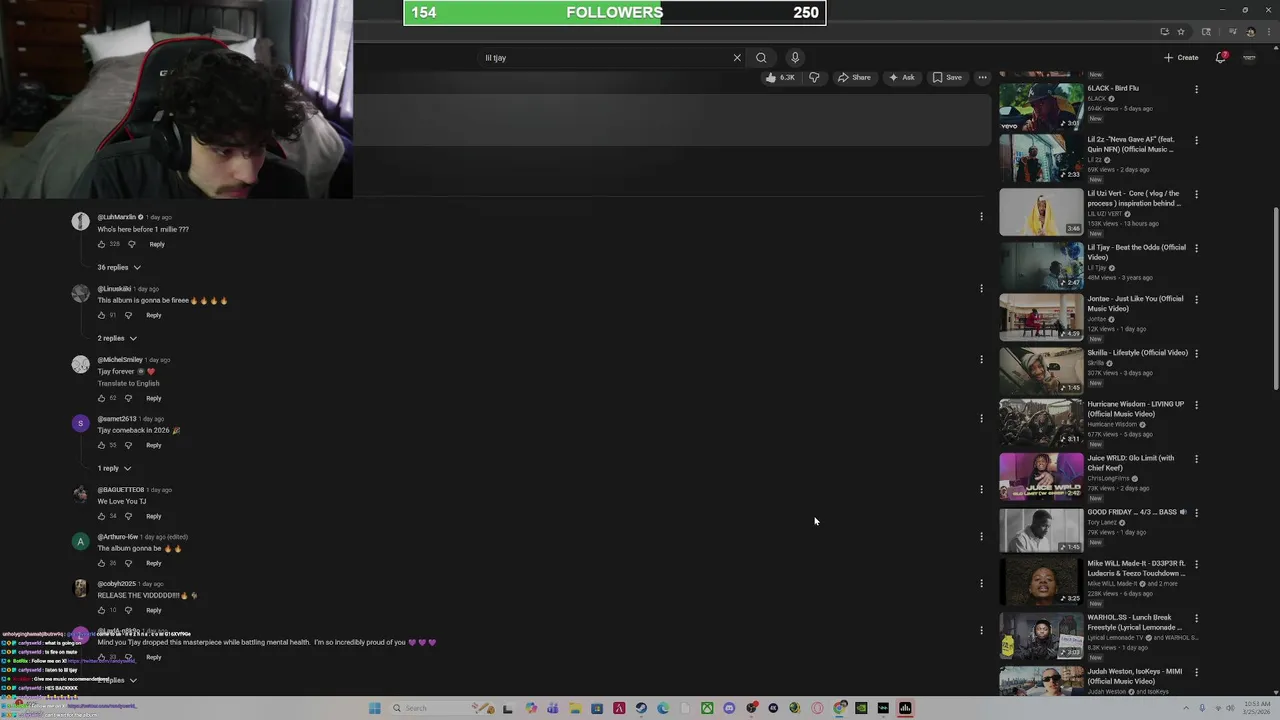The height and width of the screenshot is (720, 1280).
Task: Expand the 36 replies thread
Action: click(119, 267)
